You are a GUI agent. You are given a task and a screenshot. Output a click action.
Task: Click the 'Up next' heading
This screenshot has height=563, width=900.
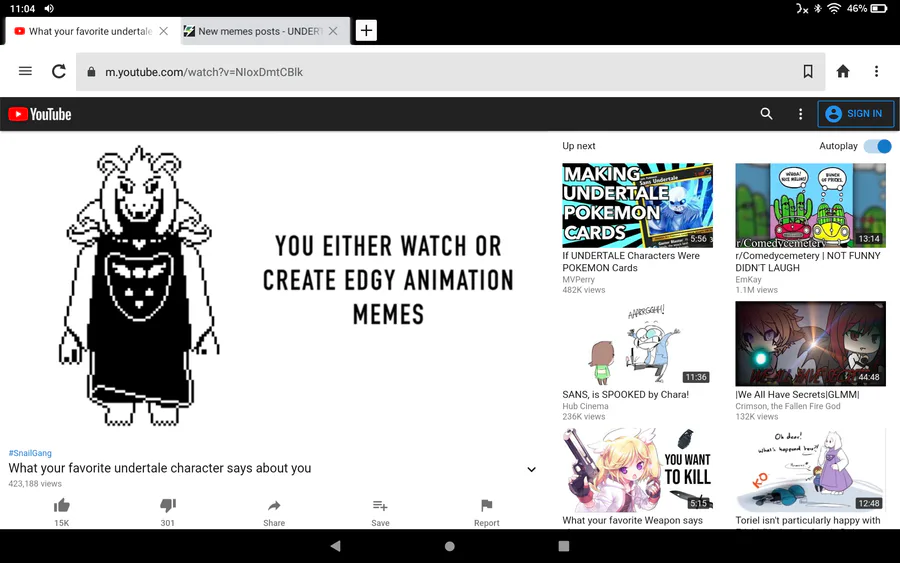tap(579, 146)
